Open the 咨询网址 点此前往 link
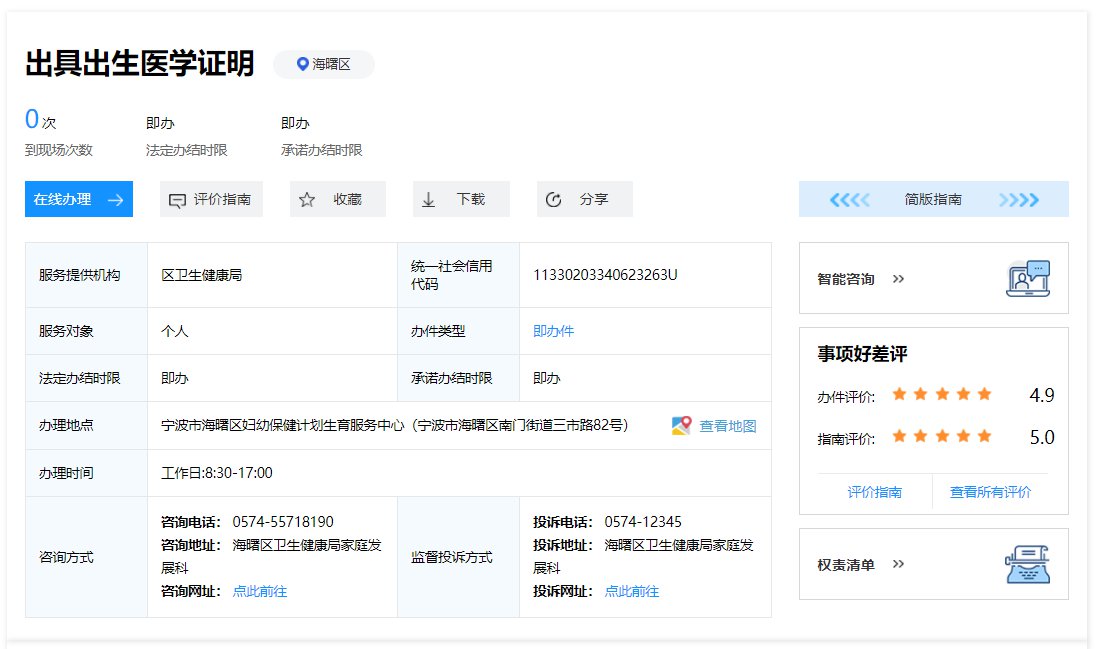 [x=259, y=591]
